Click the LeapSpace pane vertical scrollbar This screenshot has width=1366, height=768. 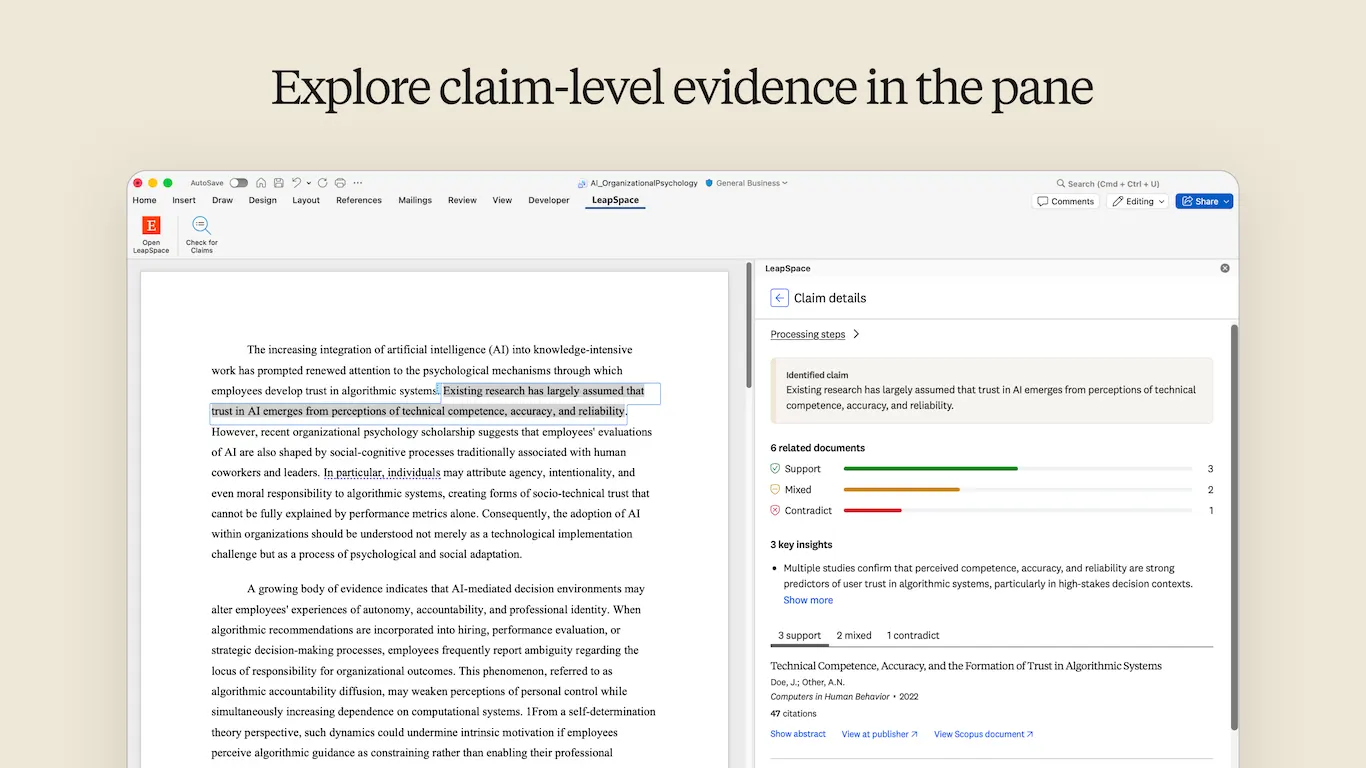tap(1234, 525)
